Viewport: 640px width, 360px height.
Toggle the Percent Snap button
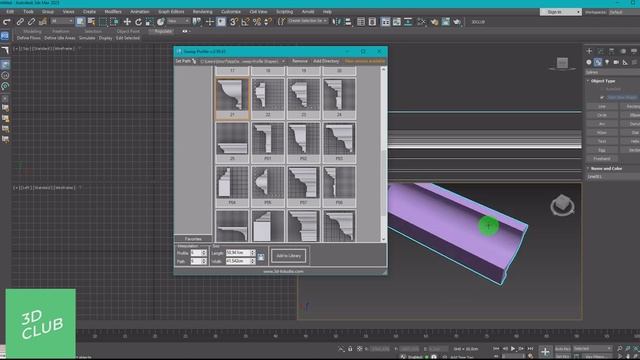point(257,22)
